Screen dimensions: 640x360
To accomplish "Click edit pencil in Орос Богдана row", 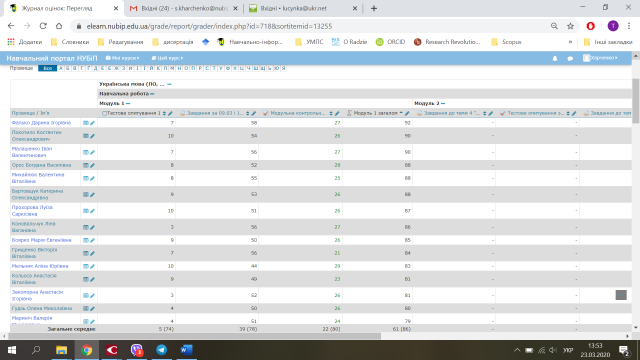I will (x=92, y=165).
